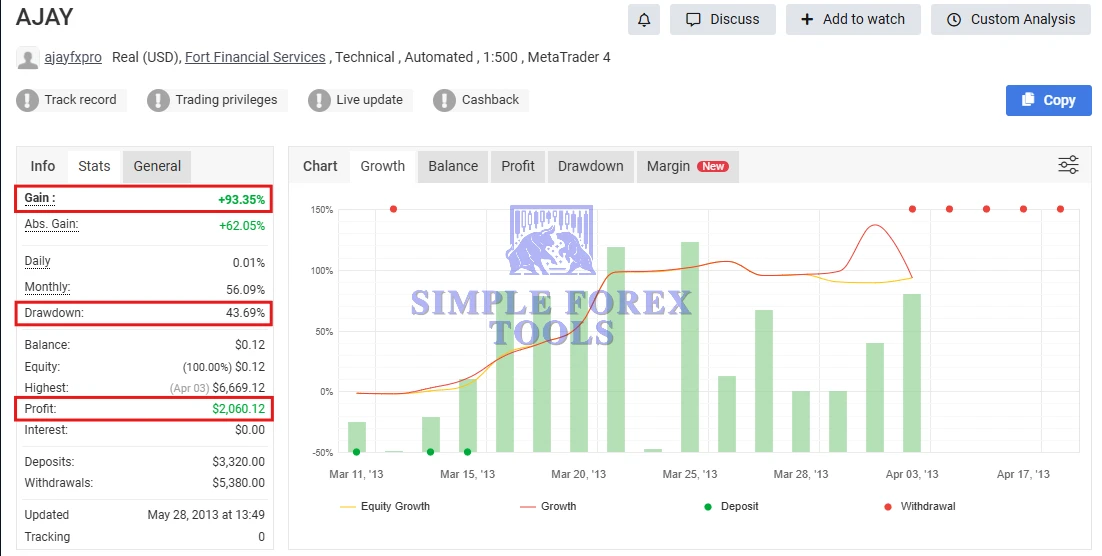
Task: Add this system to watch list
Action: 853,20
